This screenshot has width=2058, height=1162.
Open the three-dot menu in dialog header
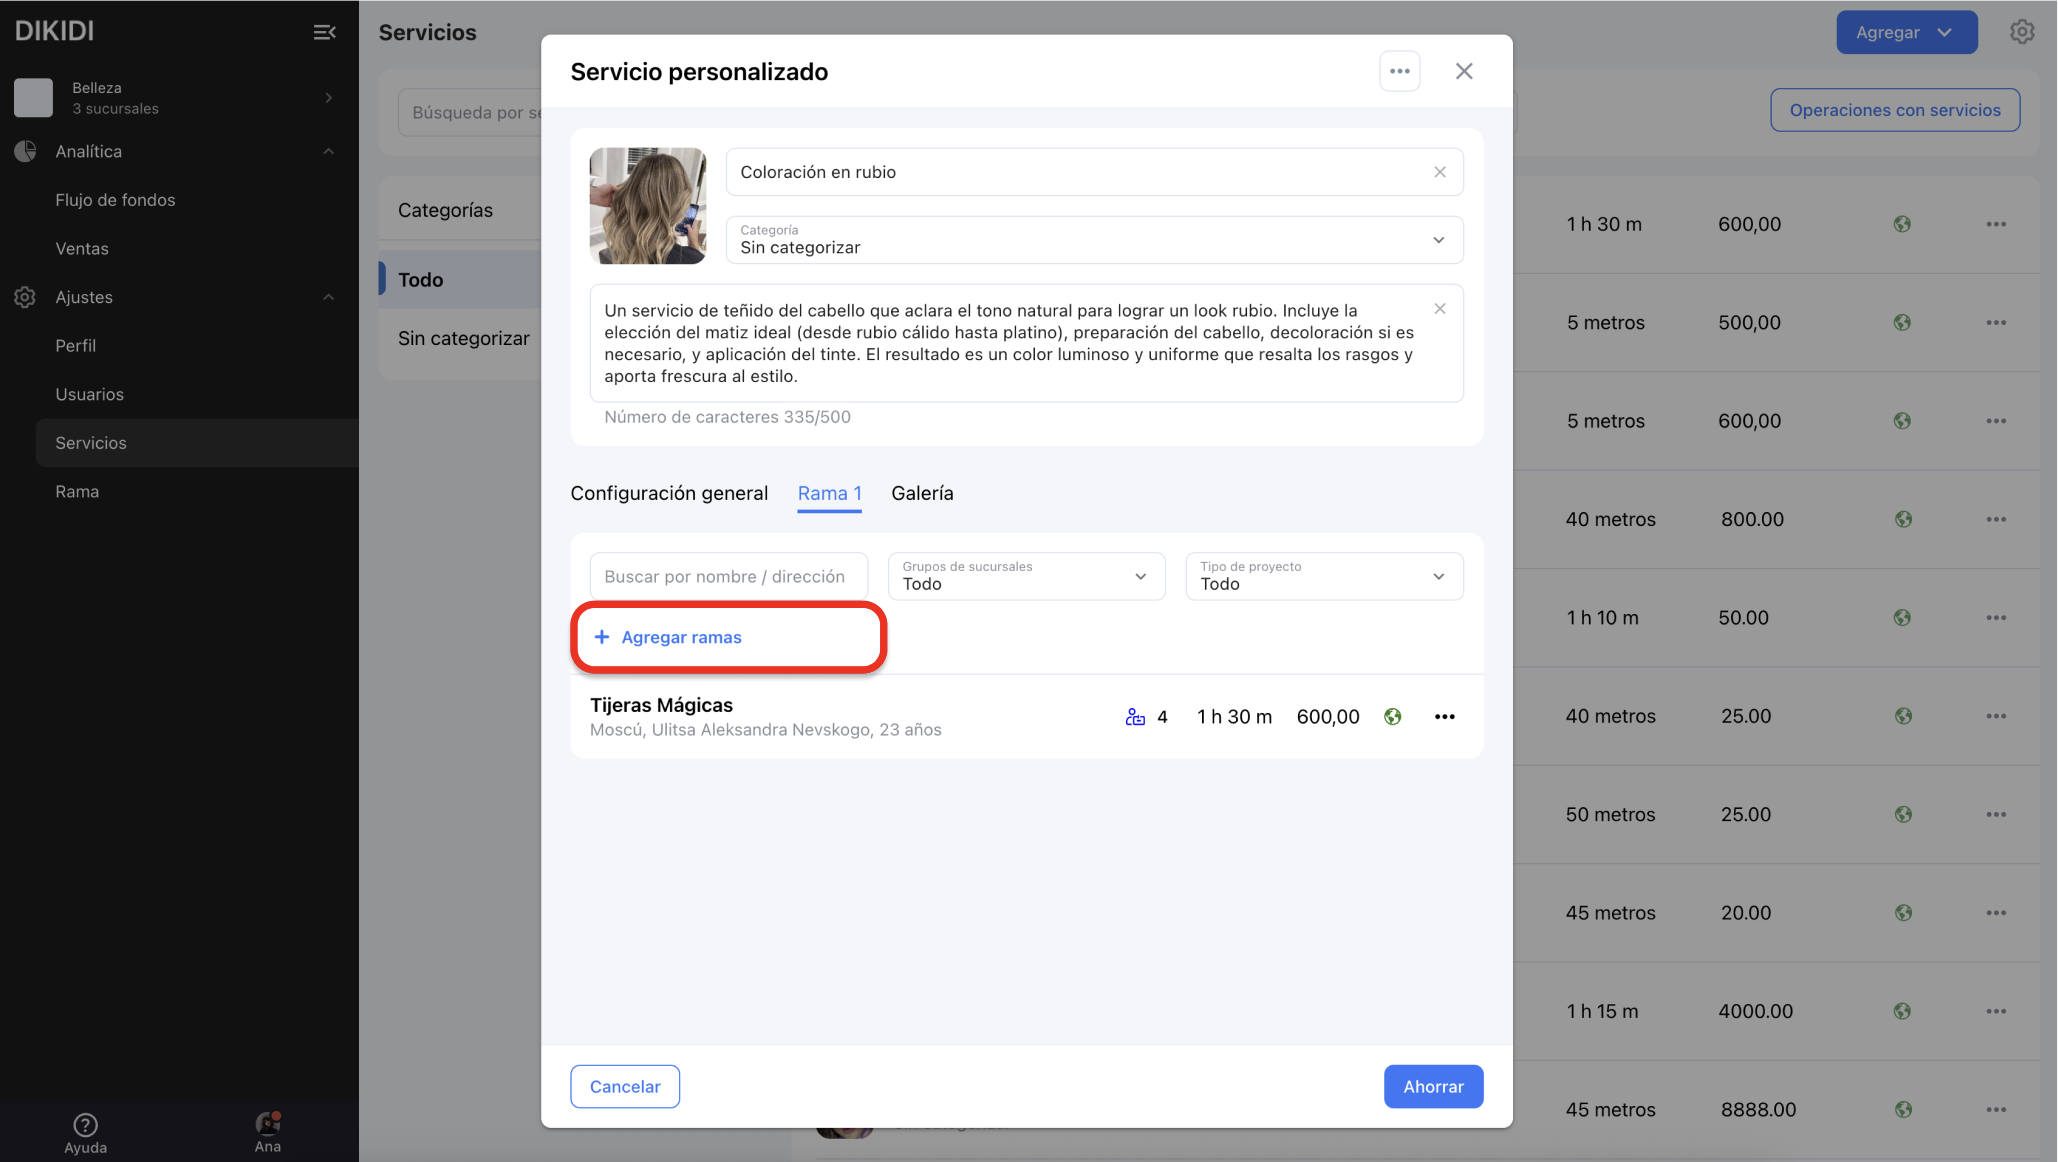click(x=1399, y=71)
